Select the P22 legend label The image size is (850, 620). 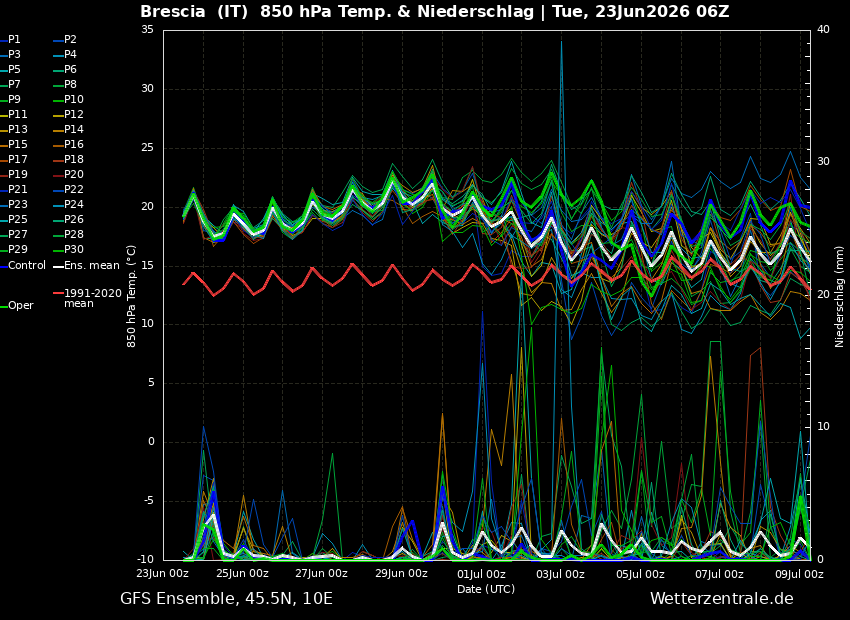pyautogui.click(x=74, y=189)
